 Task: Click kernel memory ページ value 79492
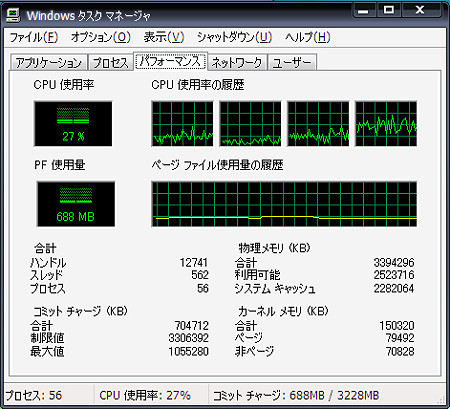pos(400,338)
